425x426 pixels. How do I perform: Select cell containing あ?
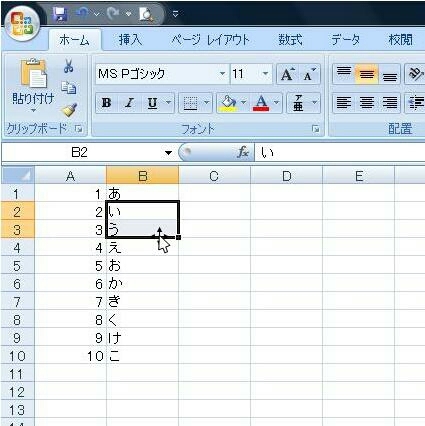click(x=142, y=194)
